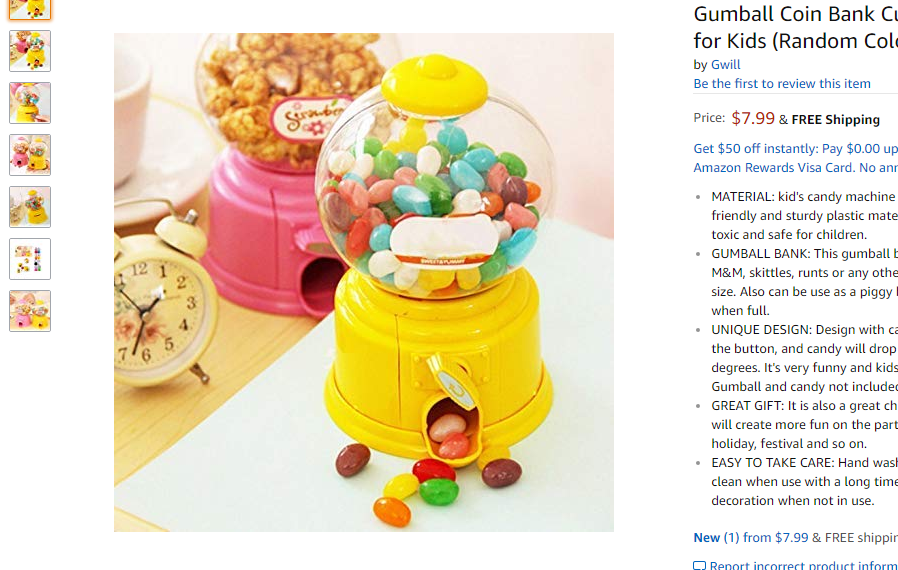Click the MATERIAL bullet point description

click(804, 215)
